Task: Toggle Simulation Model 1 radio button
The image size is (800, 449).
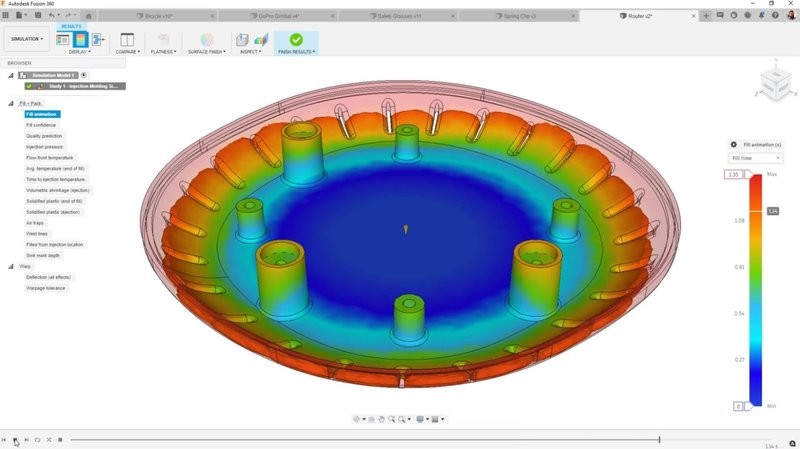Action: tap(84, 75)
